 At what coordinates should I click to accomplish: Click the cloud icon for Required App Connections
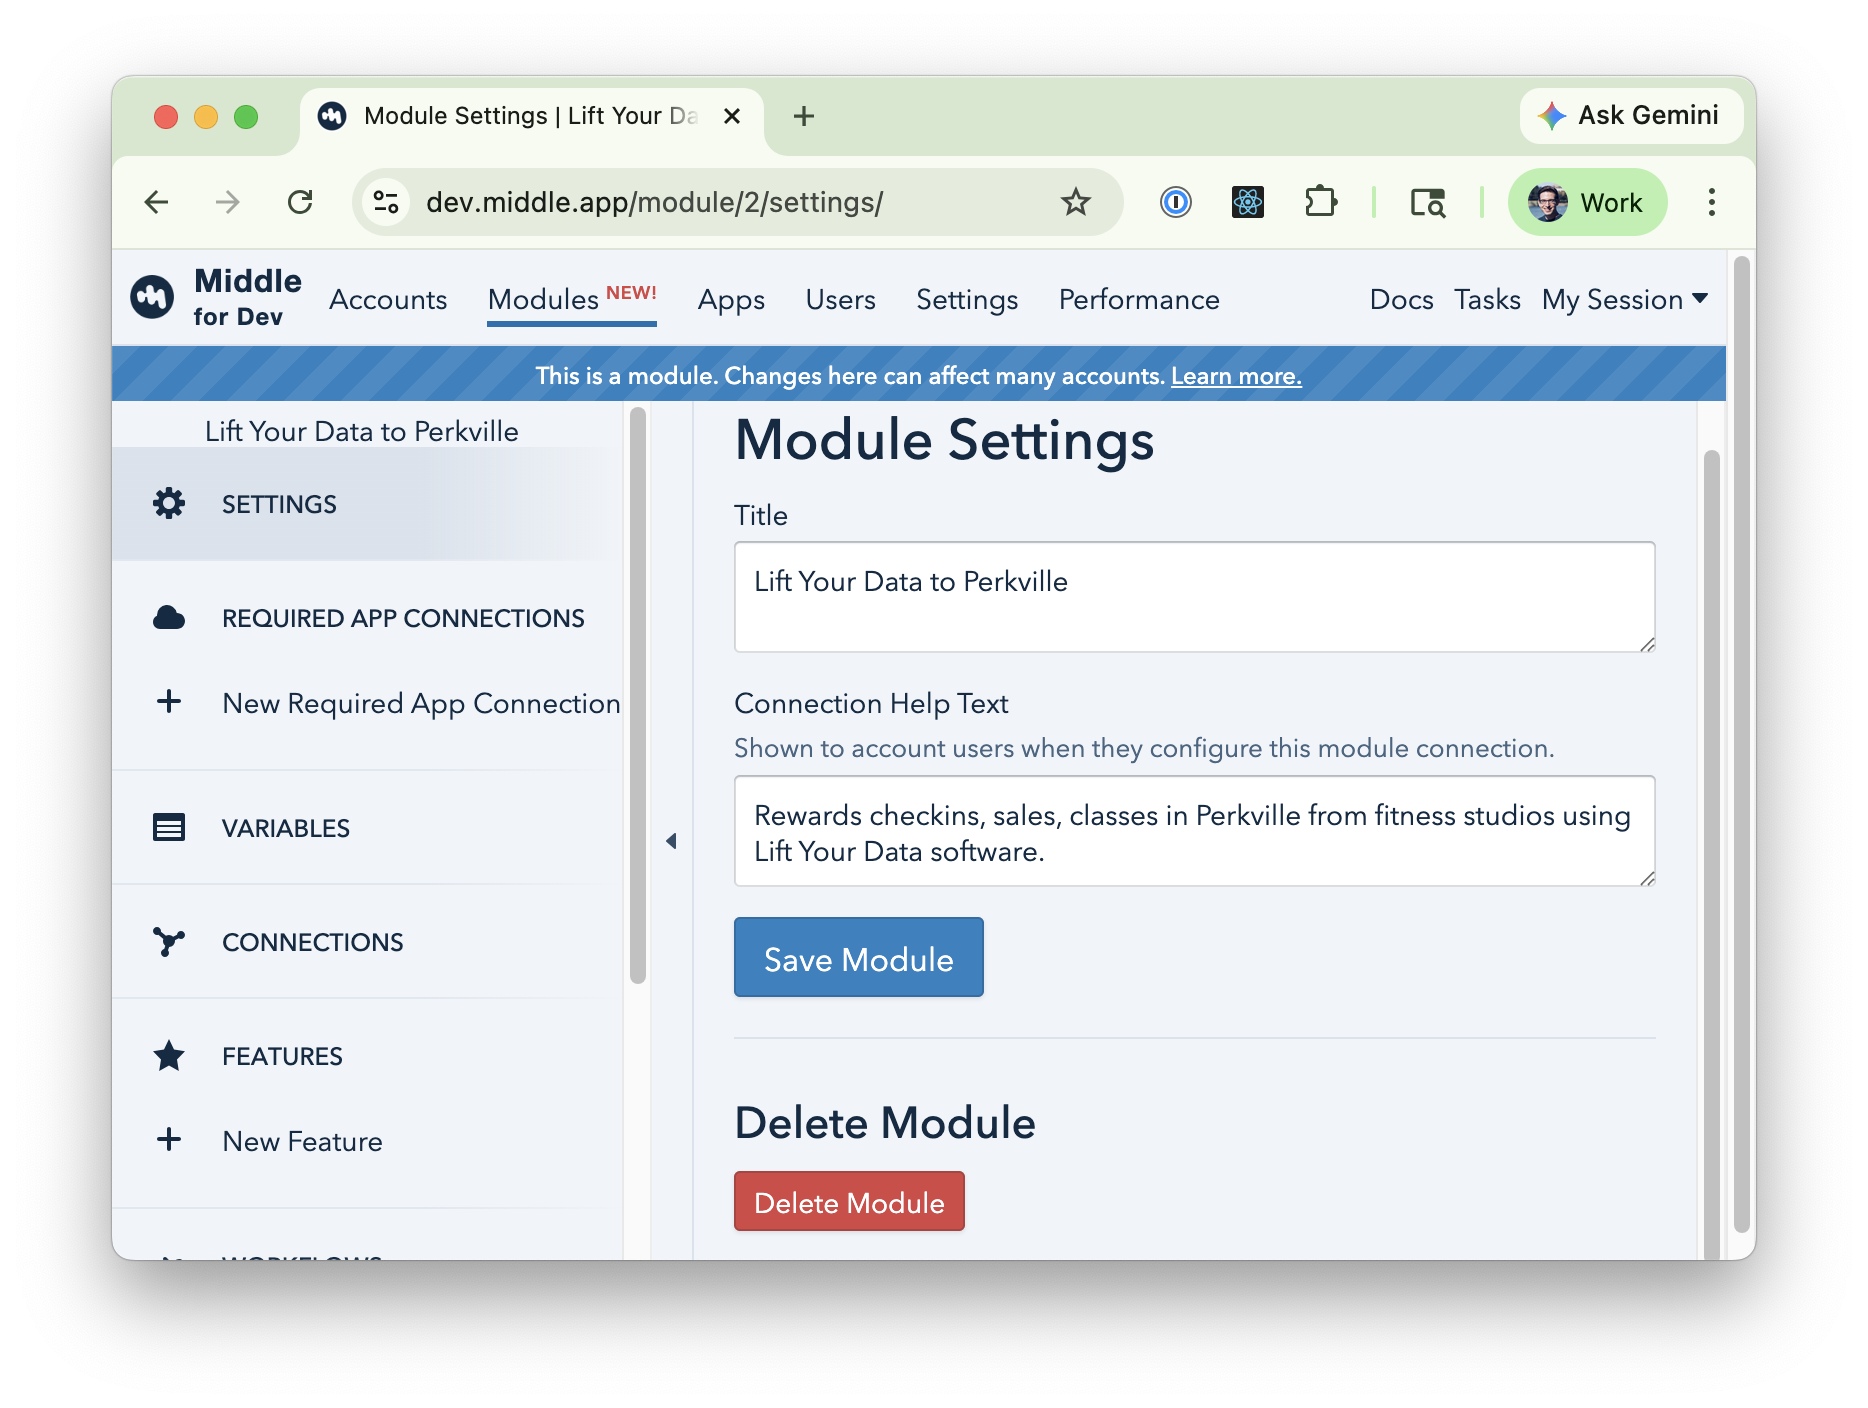169,618
